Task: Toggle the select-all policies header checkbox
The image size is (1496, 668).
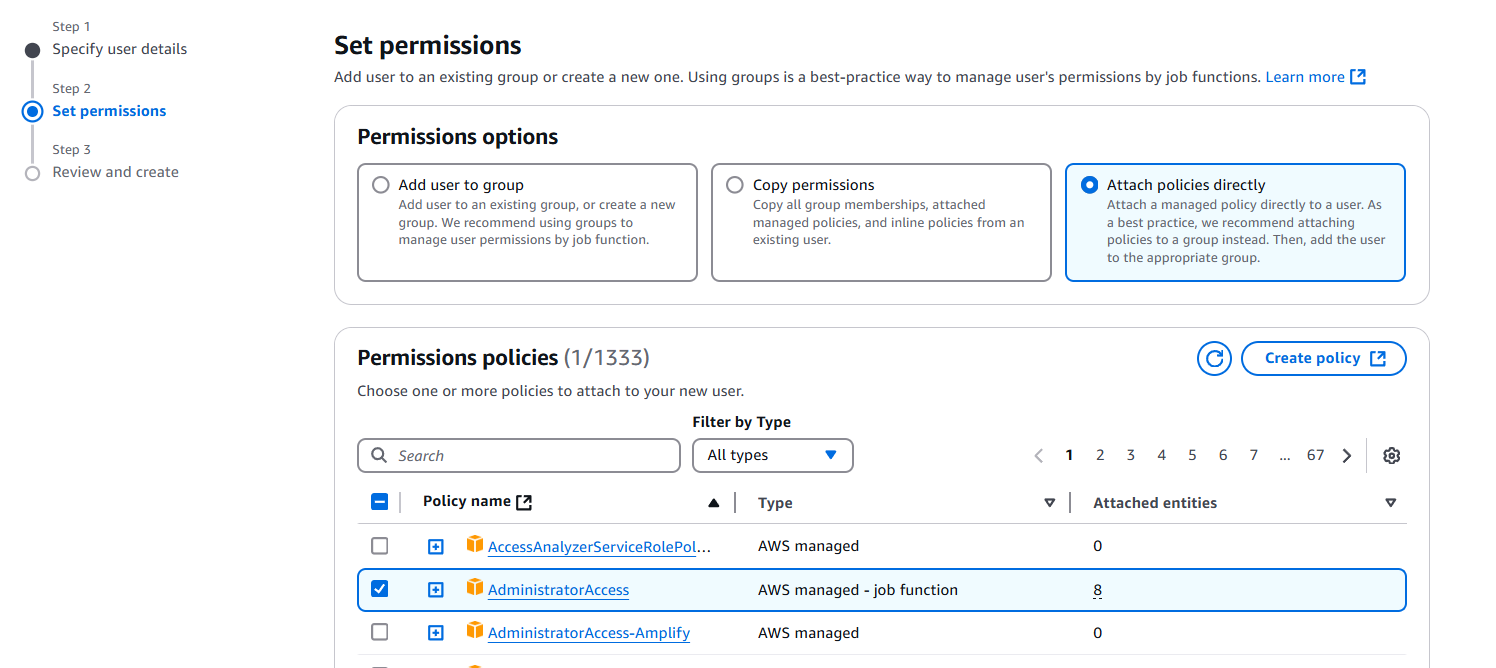Action: click(379, 502)
